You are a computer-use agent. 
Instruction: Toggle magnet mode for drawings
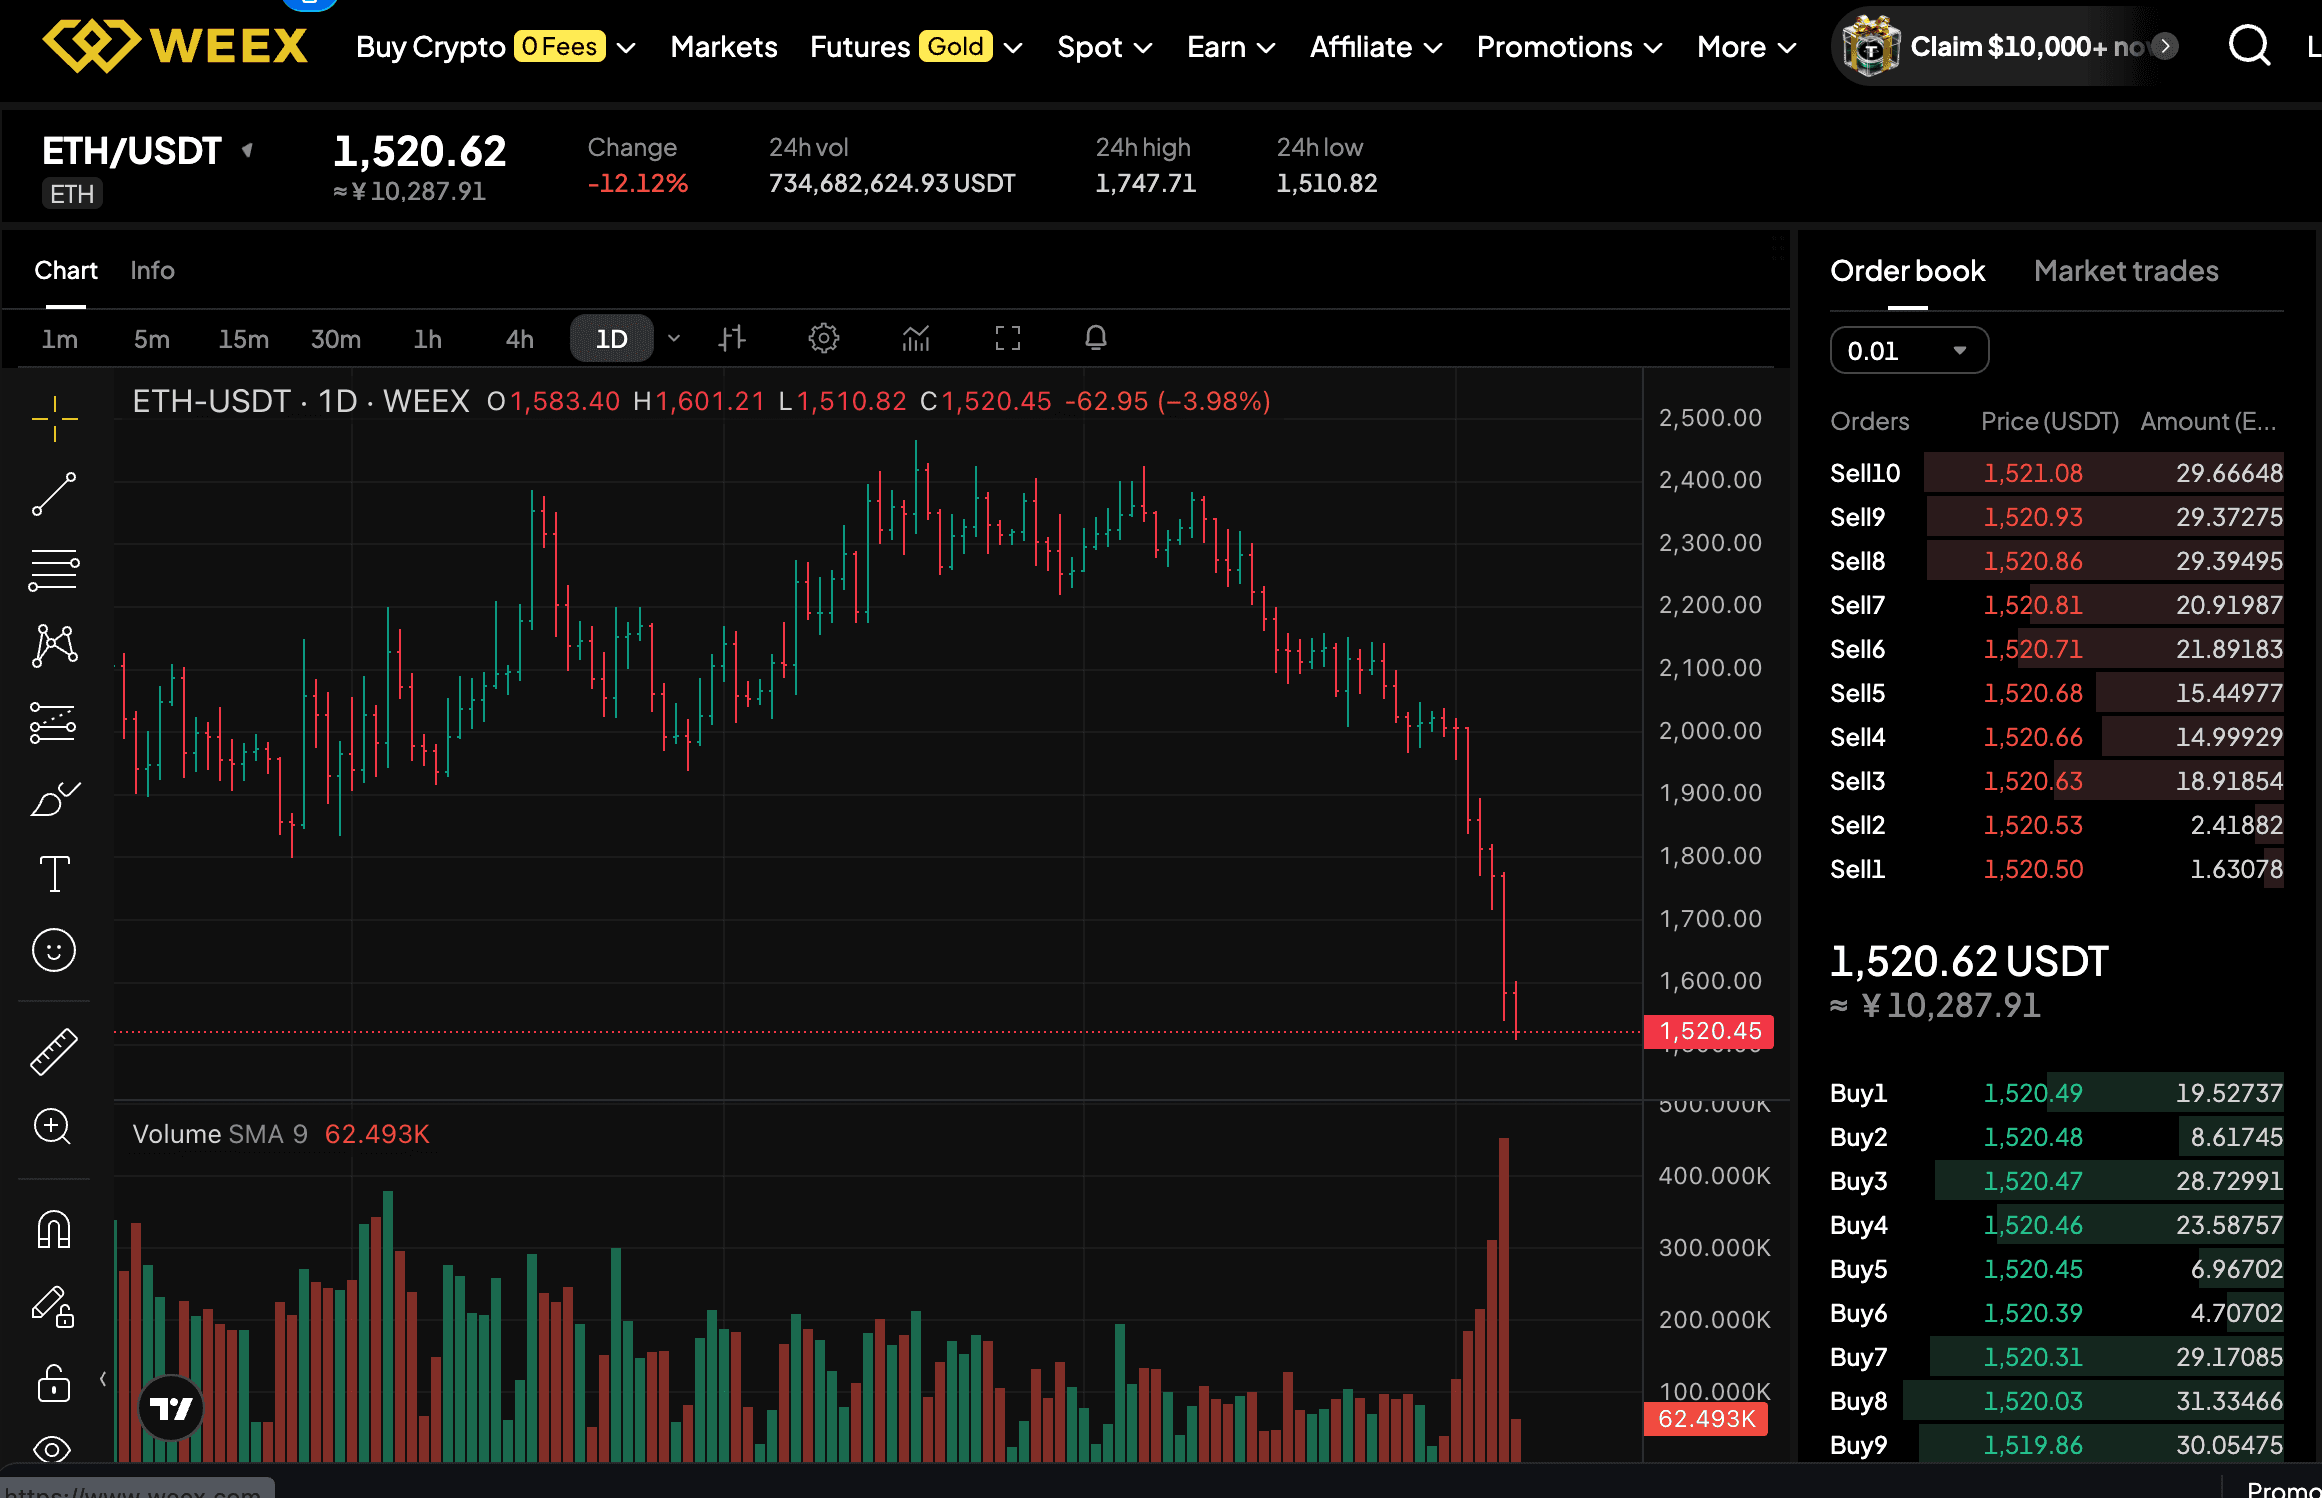(54, 1230)
